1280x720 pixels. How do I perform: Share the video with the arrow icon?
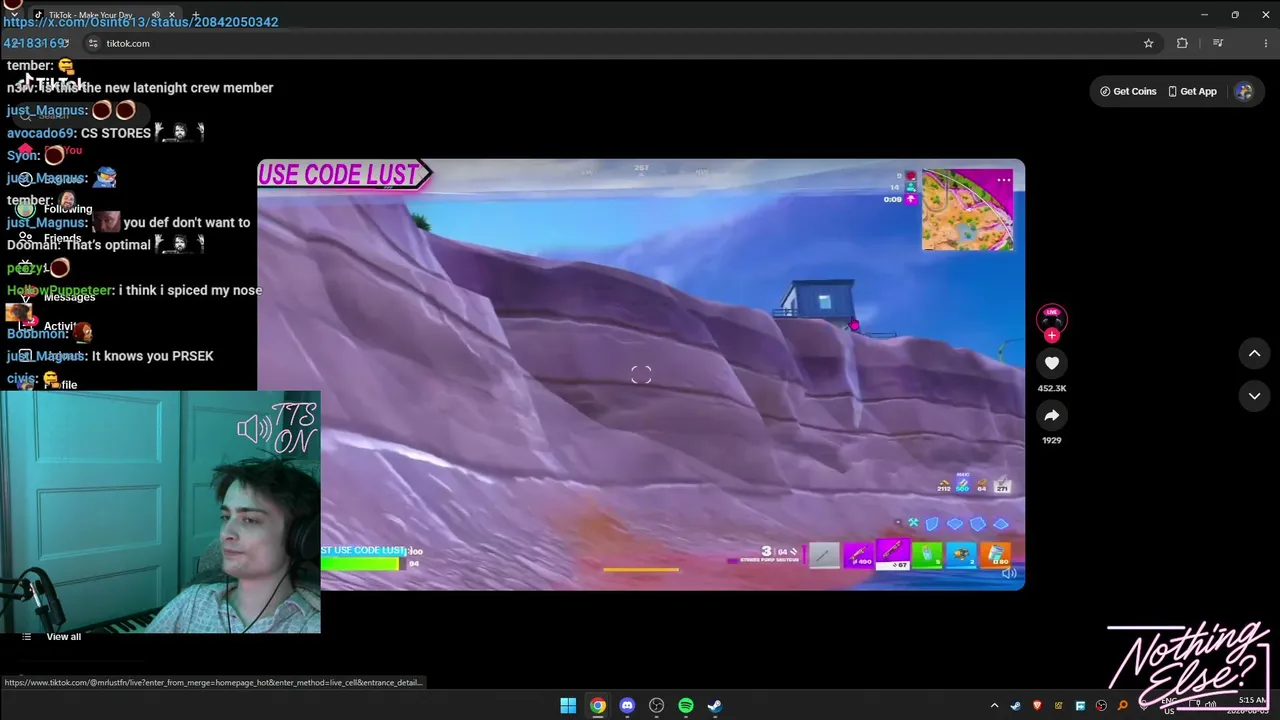(1051, 415)
